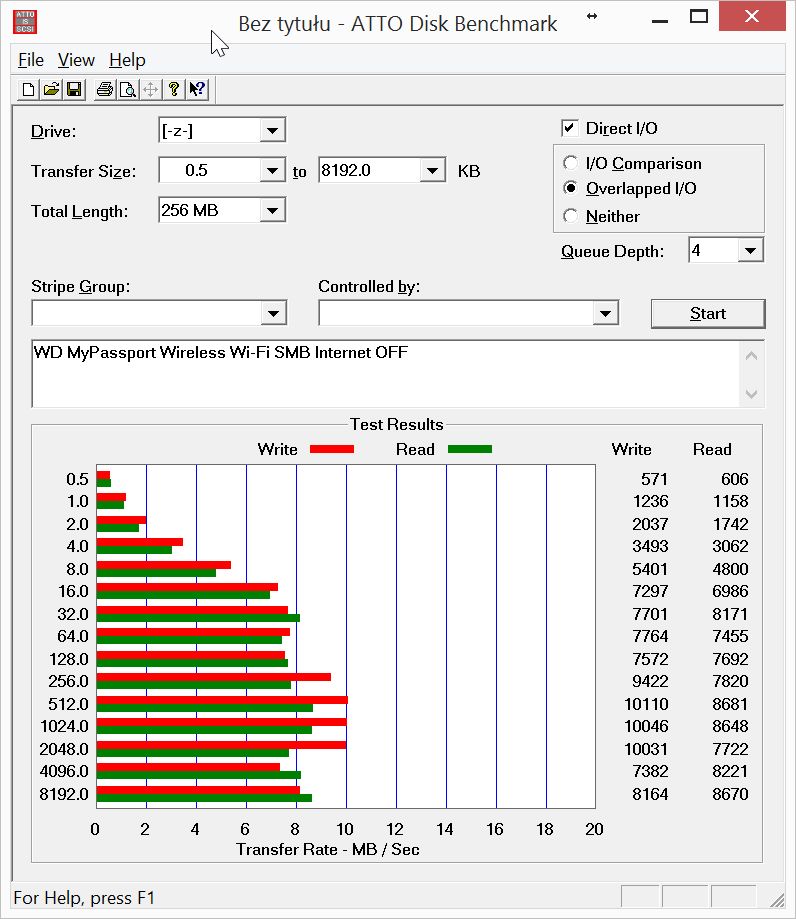The image size is (796, 919).
Task: Click the green read bar for 8192.0
Action: (x=204, y=798)
